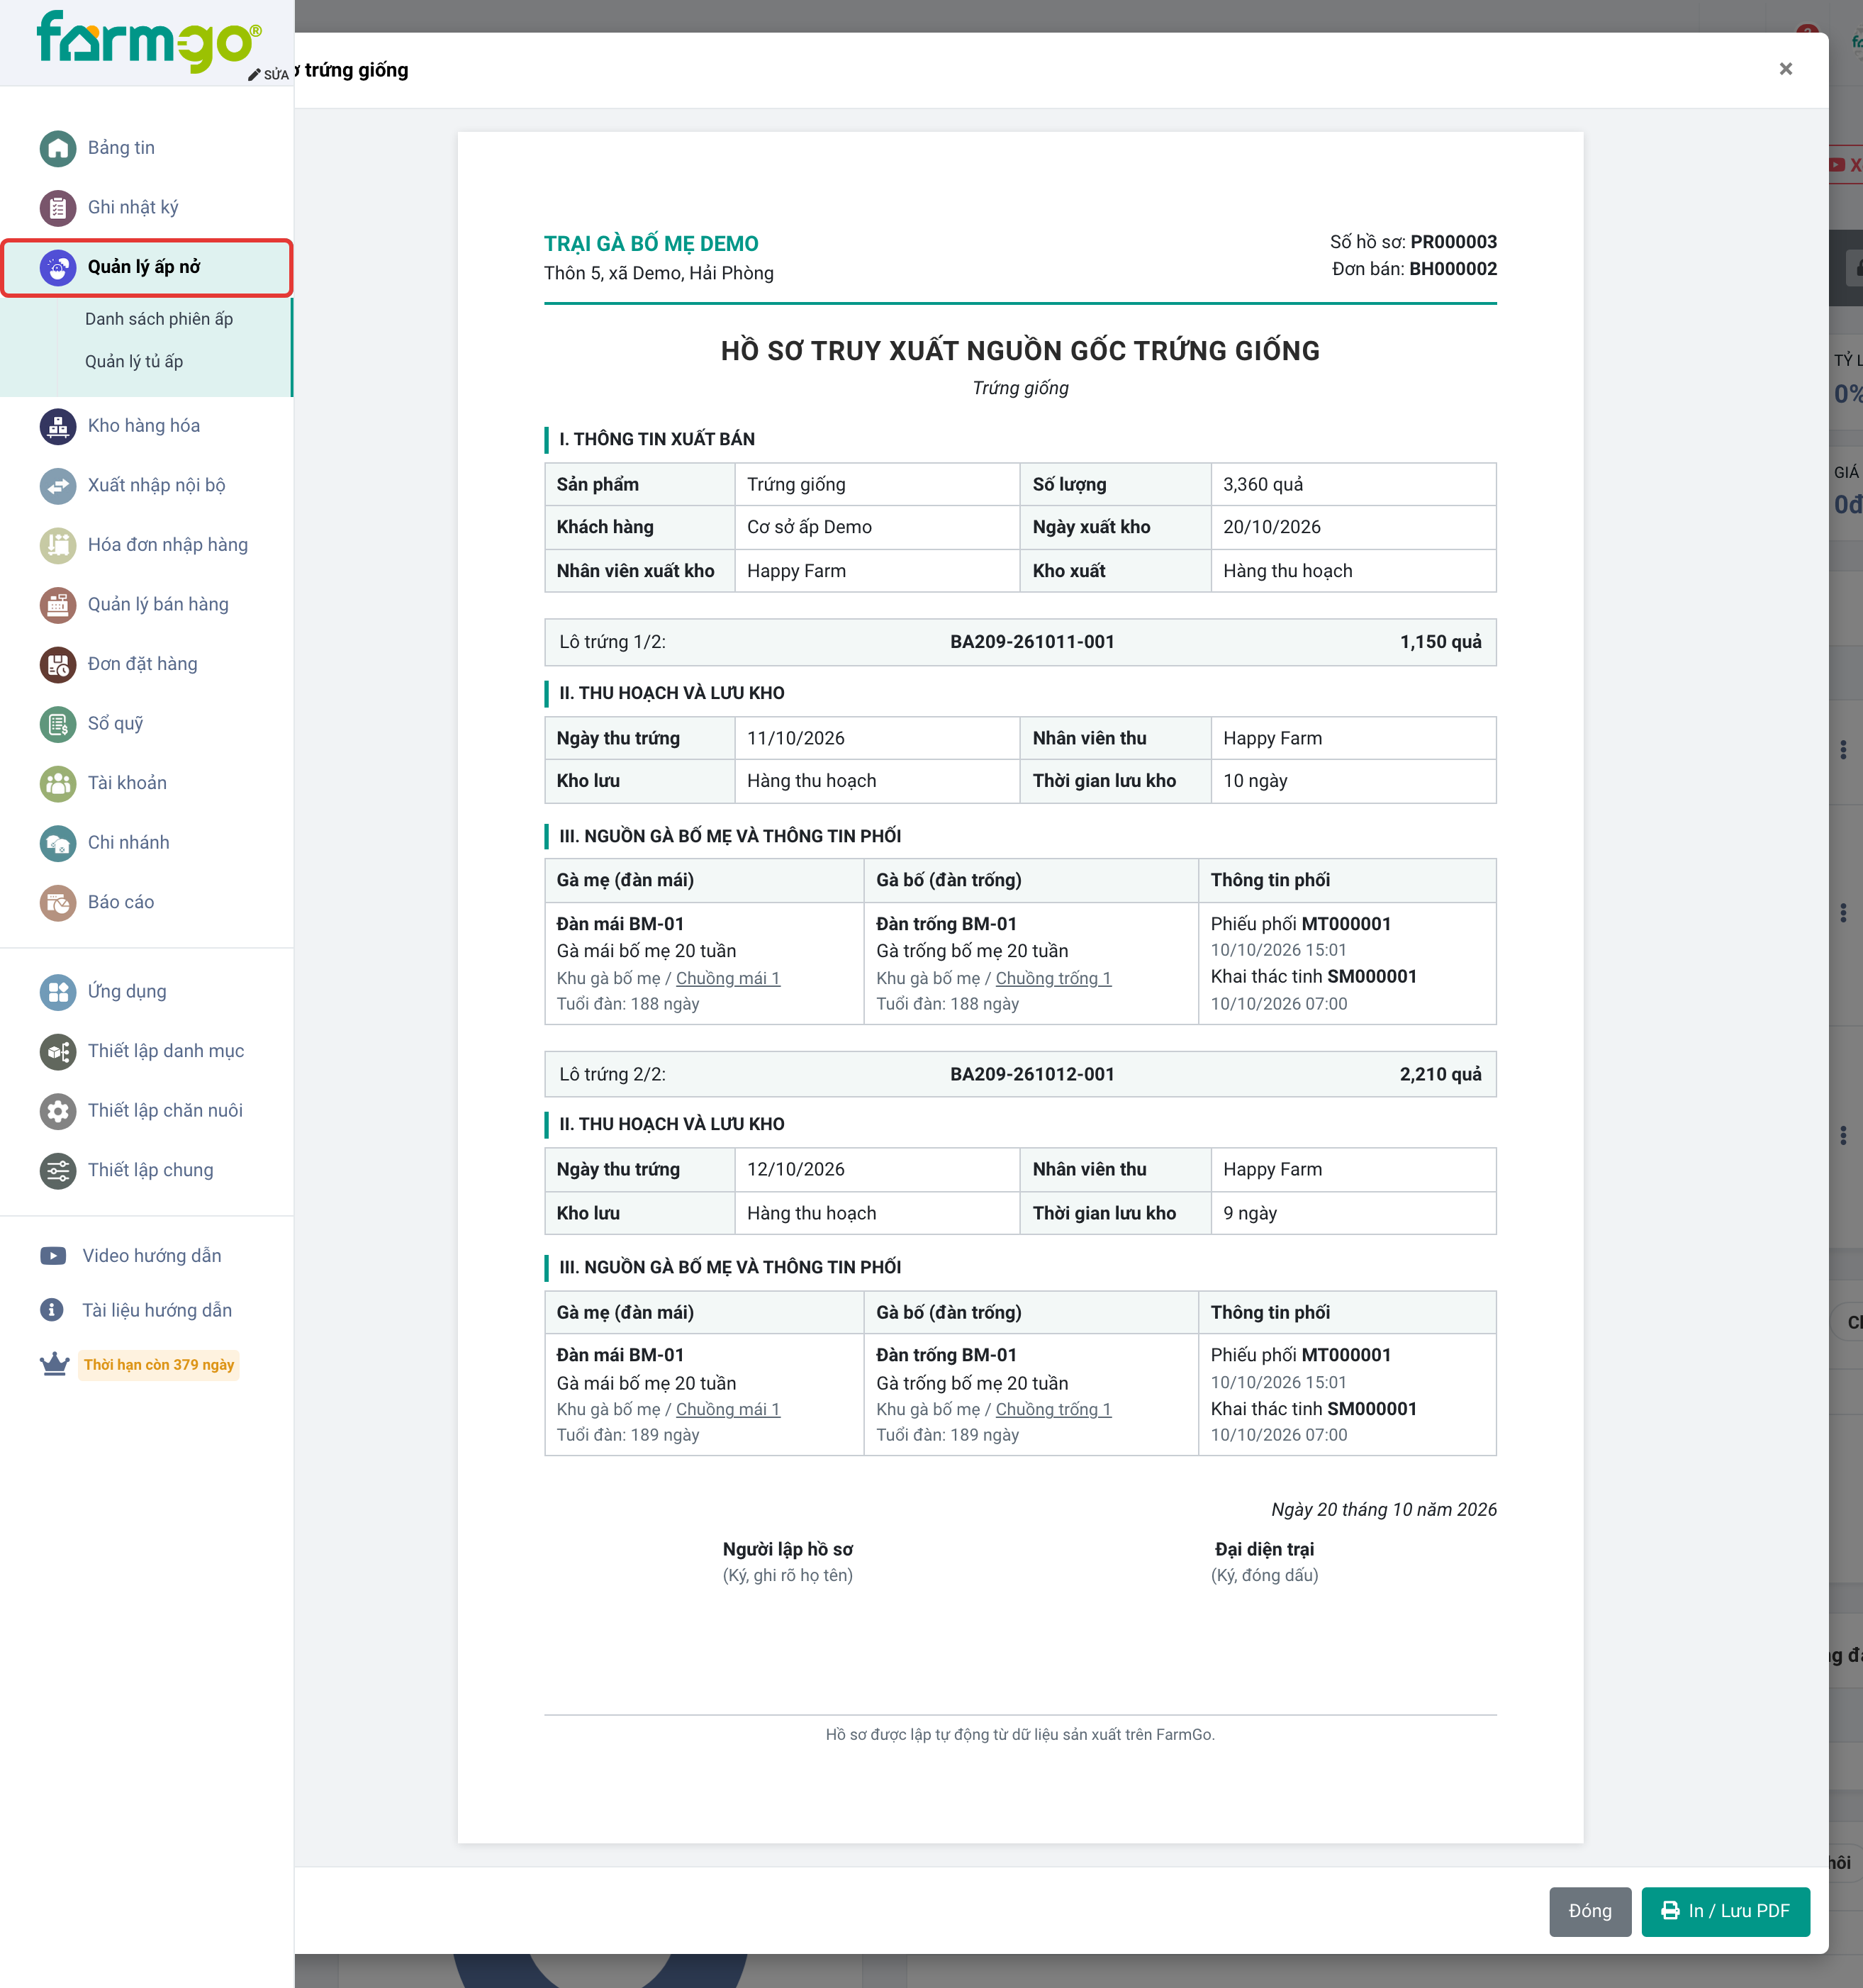Click the Tài liệu hướng dẫn info icon
The height and width of the screenshot is (1988, 1863).
(52, 1310)
